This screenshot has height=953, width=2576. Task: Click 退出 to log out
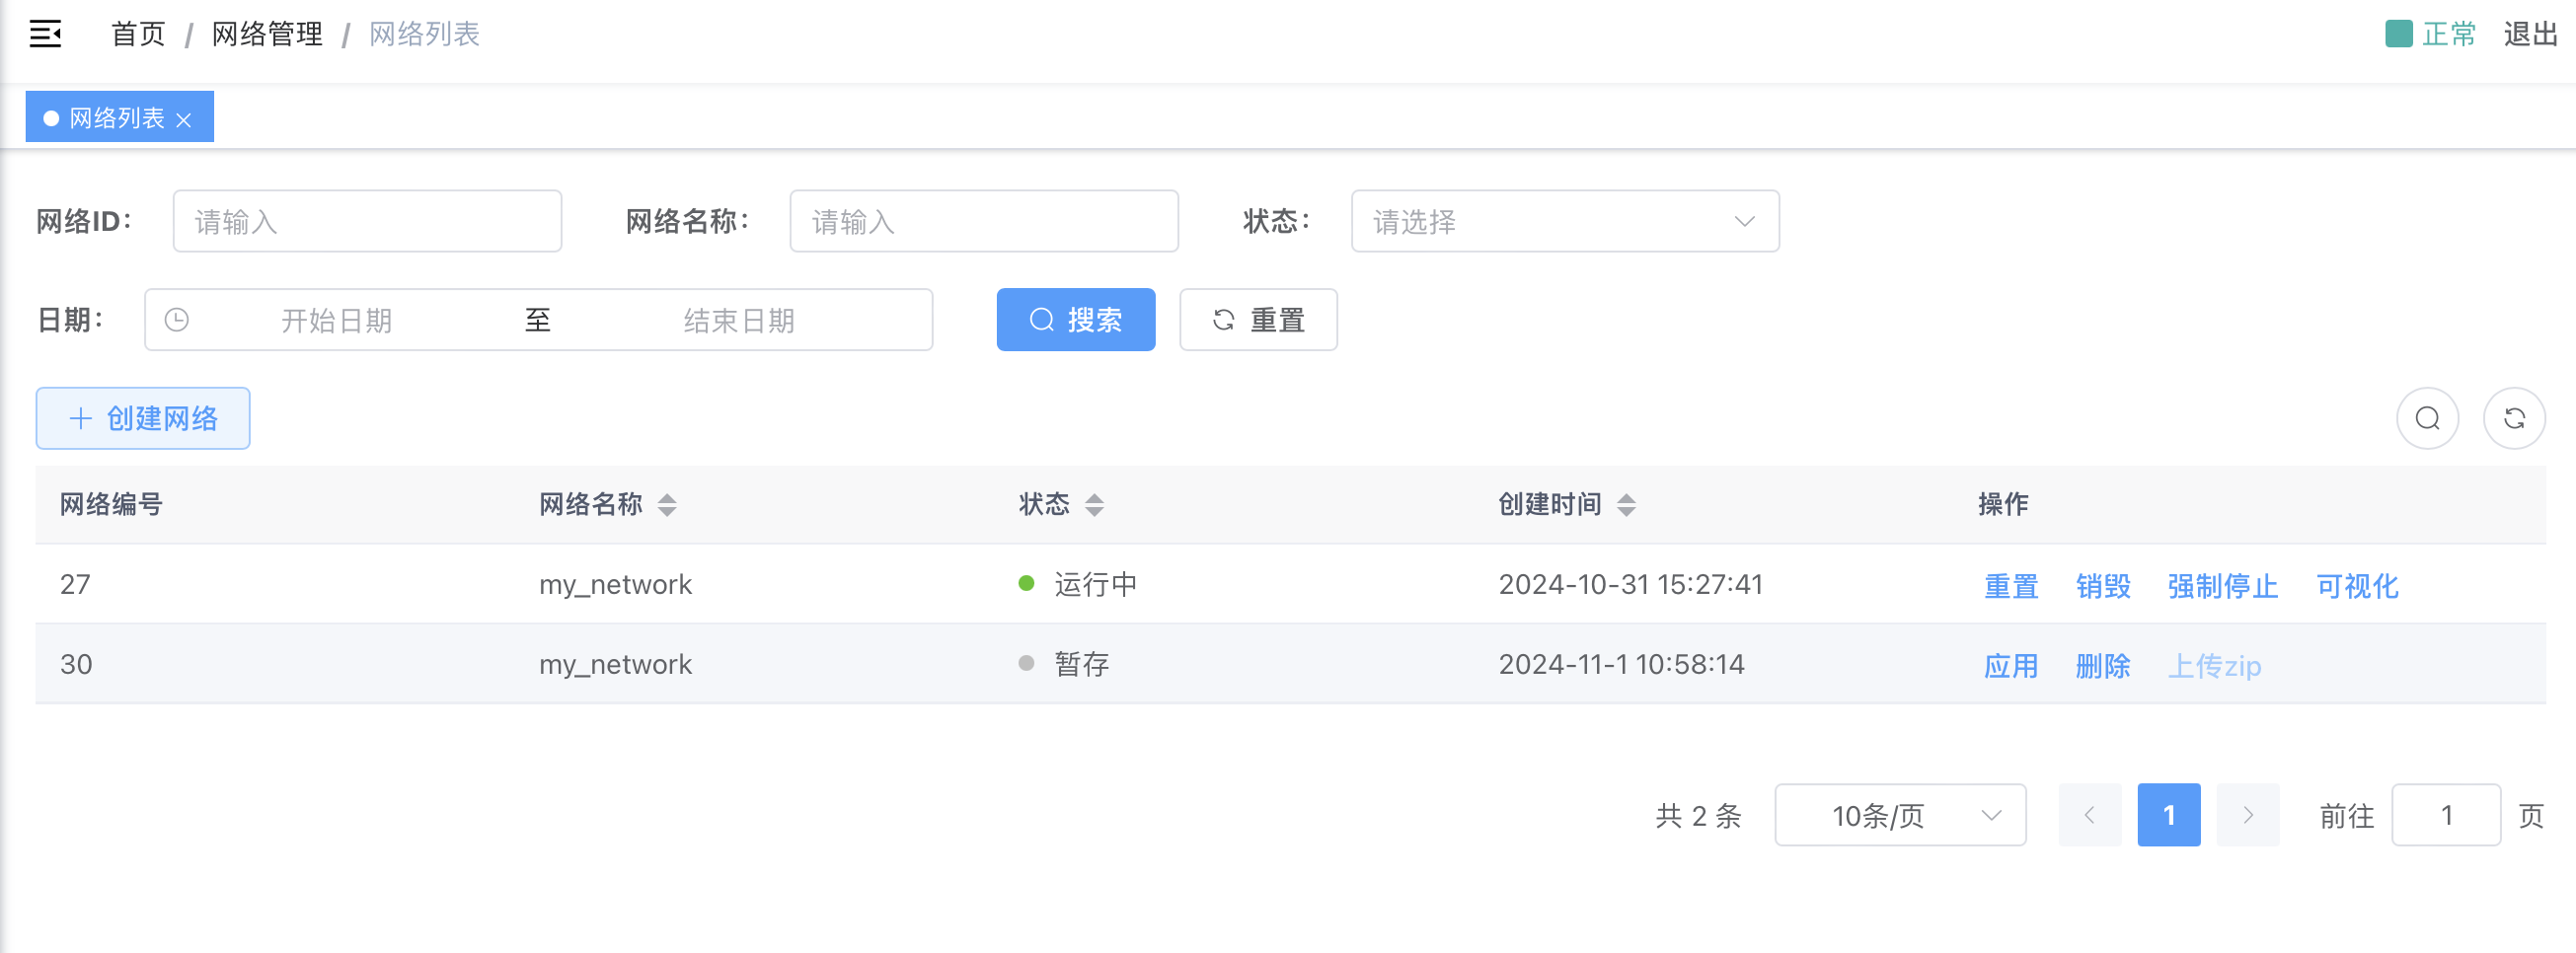(2530, 34)
